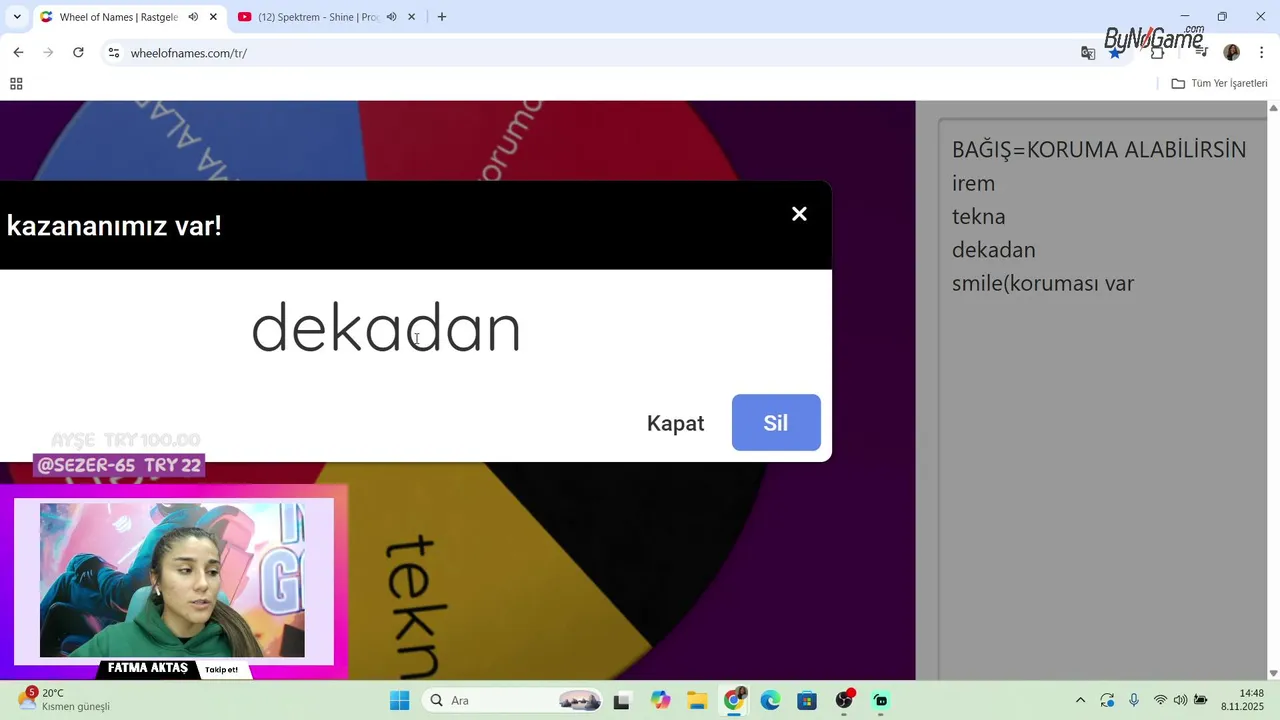Click the Chrome icon in the taskbar

pos(734,700)
